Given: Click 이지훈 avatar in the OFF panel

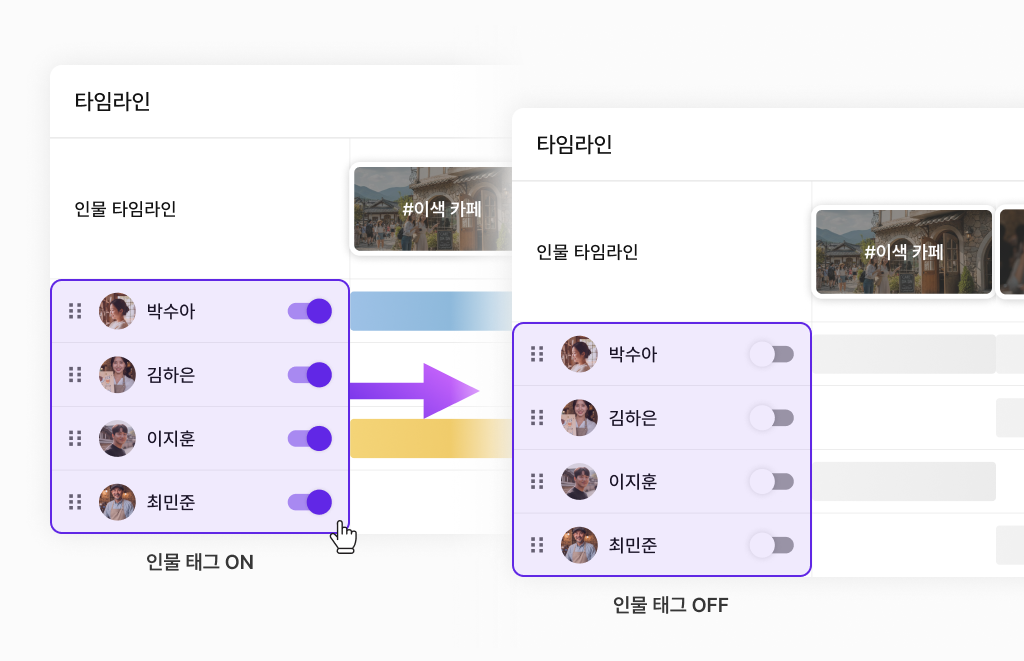Looking at the screenshot, I should coord(579,481).
